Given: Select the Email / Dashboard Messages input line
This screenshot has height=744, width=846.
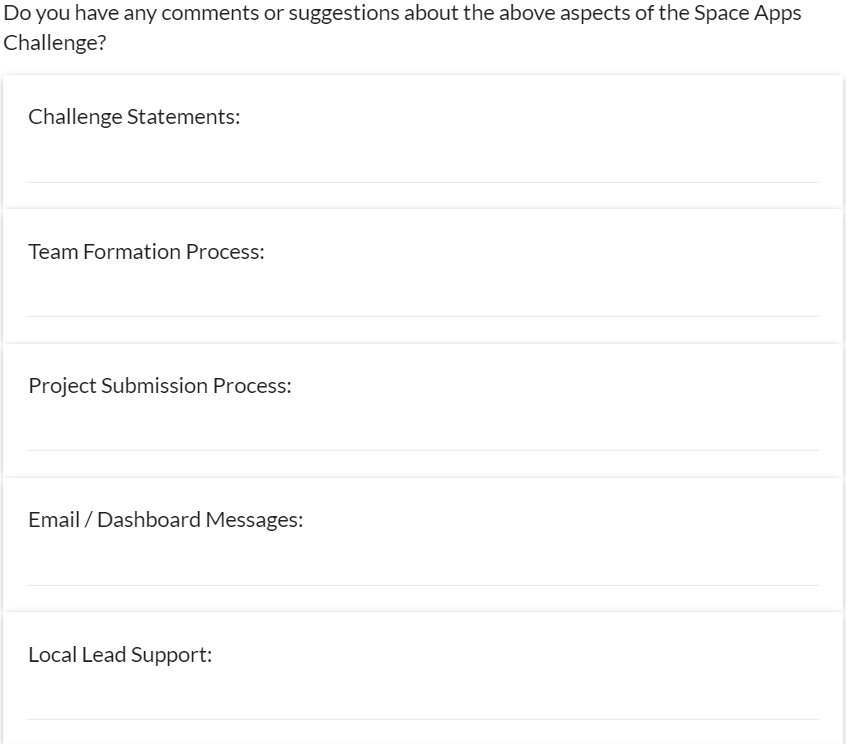Looking at the screenshot, I should (422, 569).
